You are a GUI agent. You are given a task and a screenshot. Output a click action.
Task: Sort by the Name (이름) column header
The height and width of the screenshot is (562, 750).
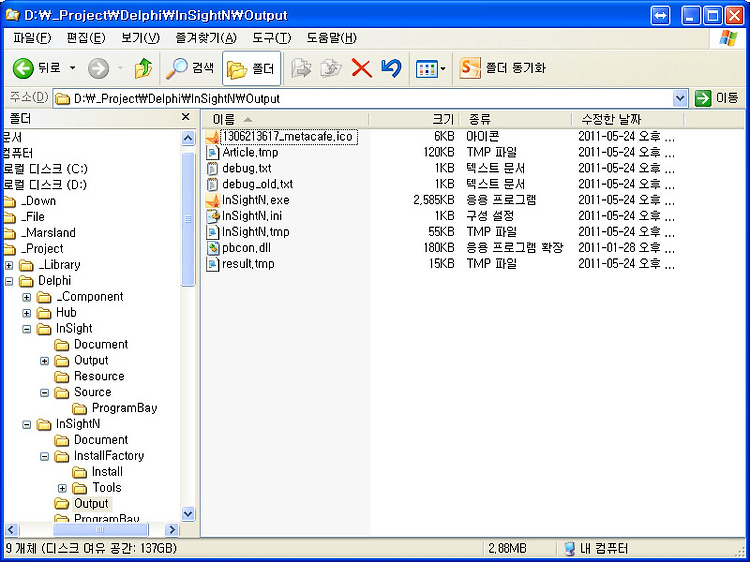point(285,119)
